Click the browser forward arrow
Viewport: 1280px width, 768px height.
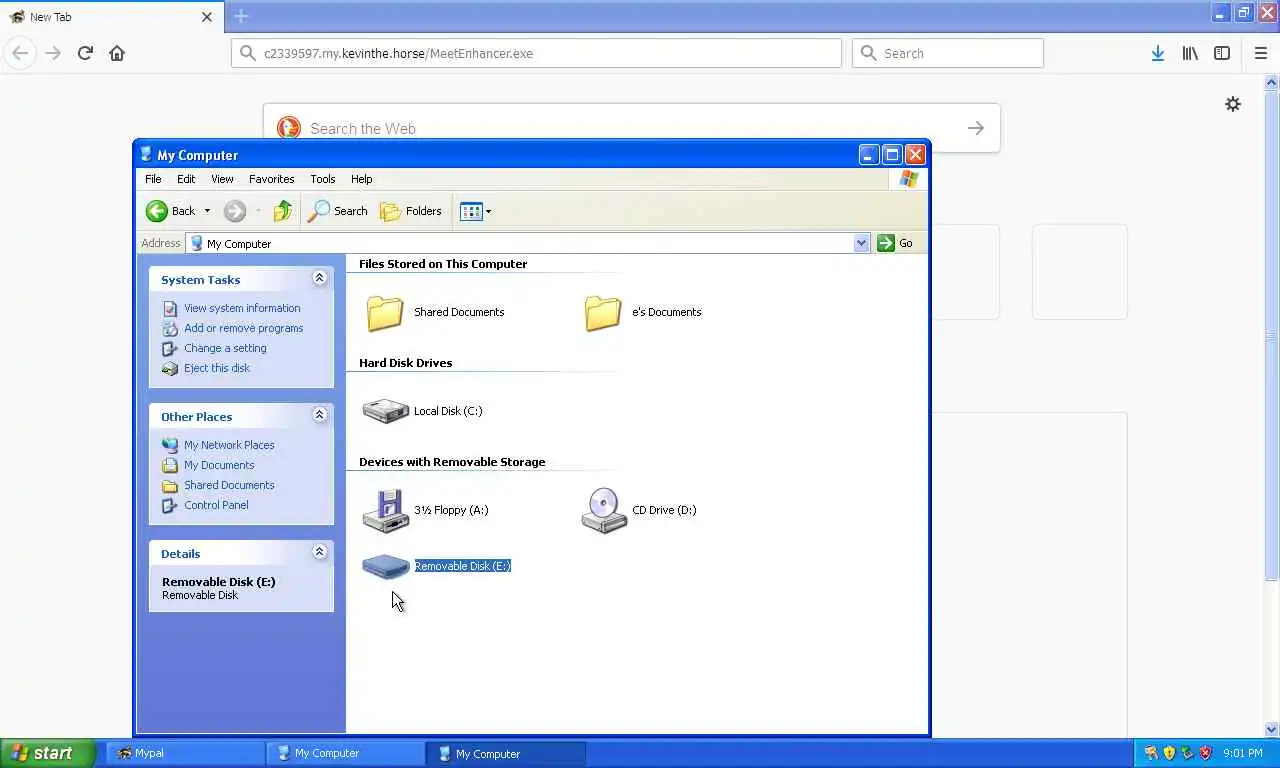[x=53, y=53]
